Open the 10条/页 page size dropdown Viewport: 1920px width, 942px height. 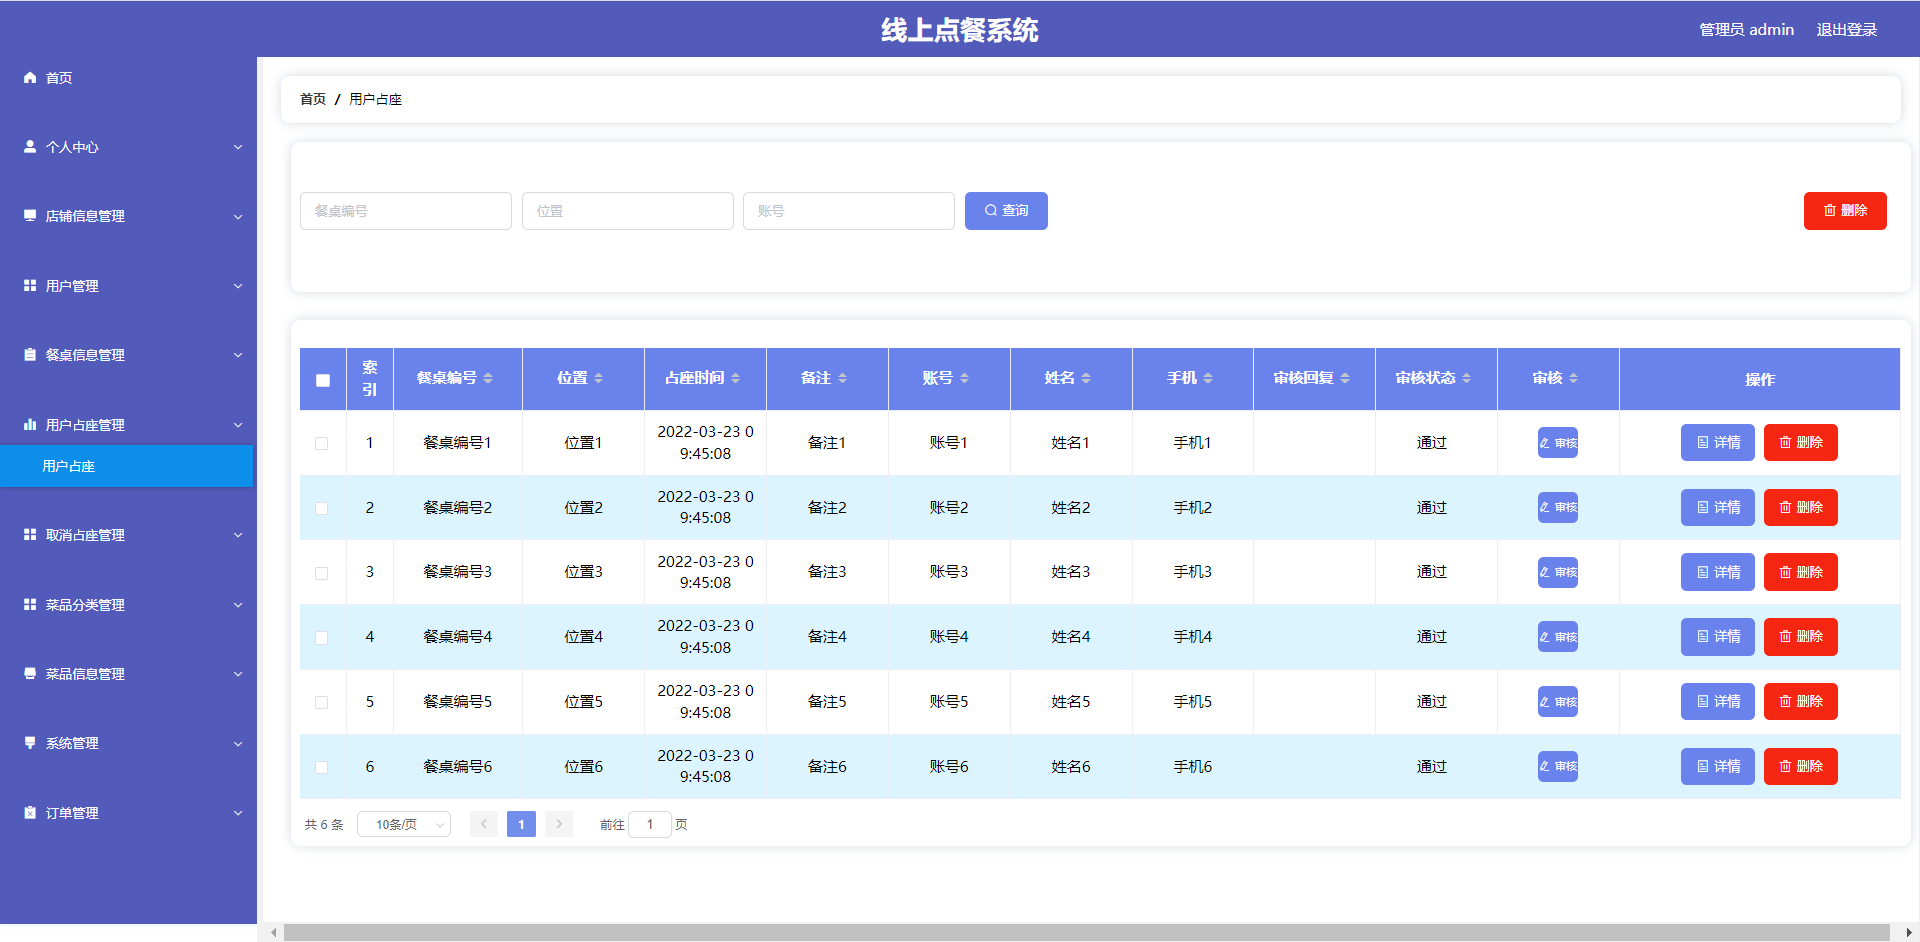(x=404, y=825)
